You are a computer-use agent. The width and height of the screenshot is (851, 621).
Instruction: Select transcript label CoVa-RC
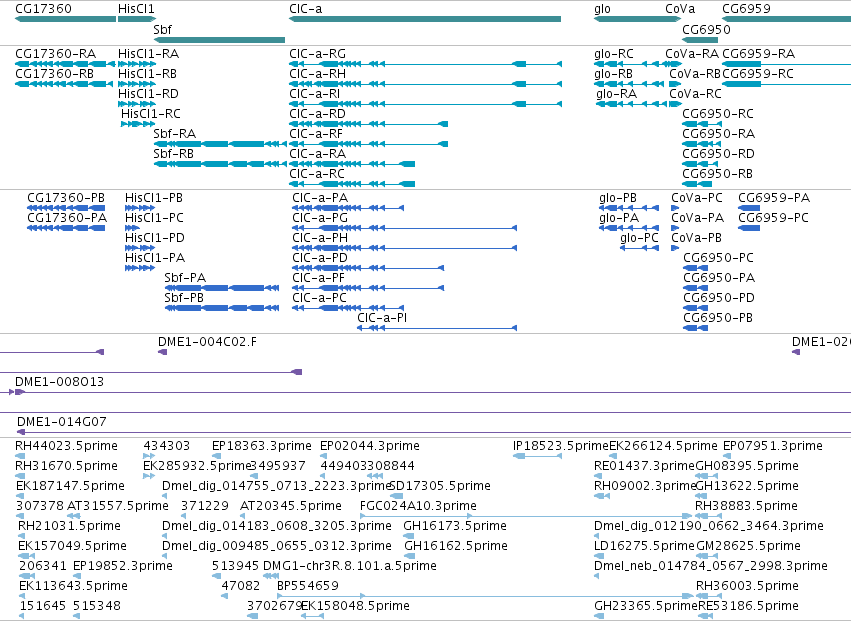pyautogui.click(x=695, y=93)
